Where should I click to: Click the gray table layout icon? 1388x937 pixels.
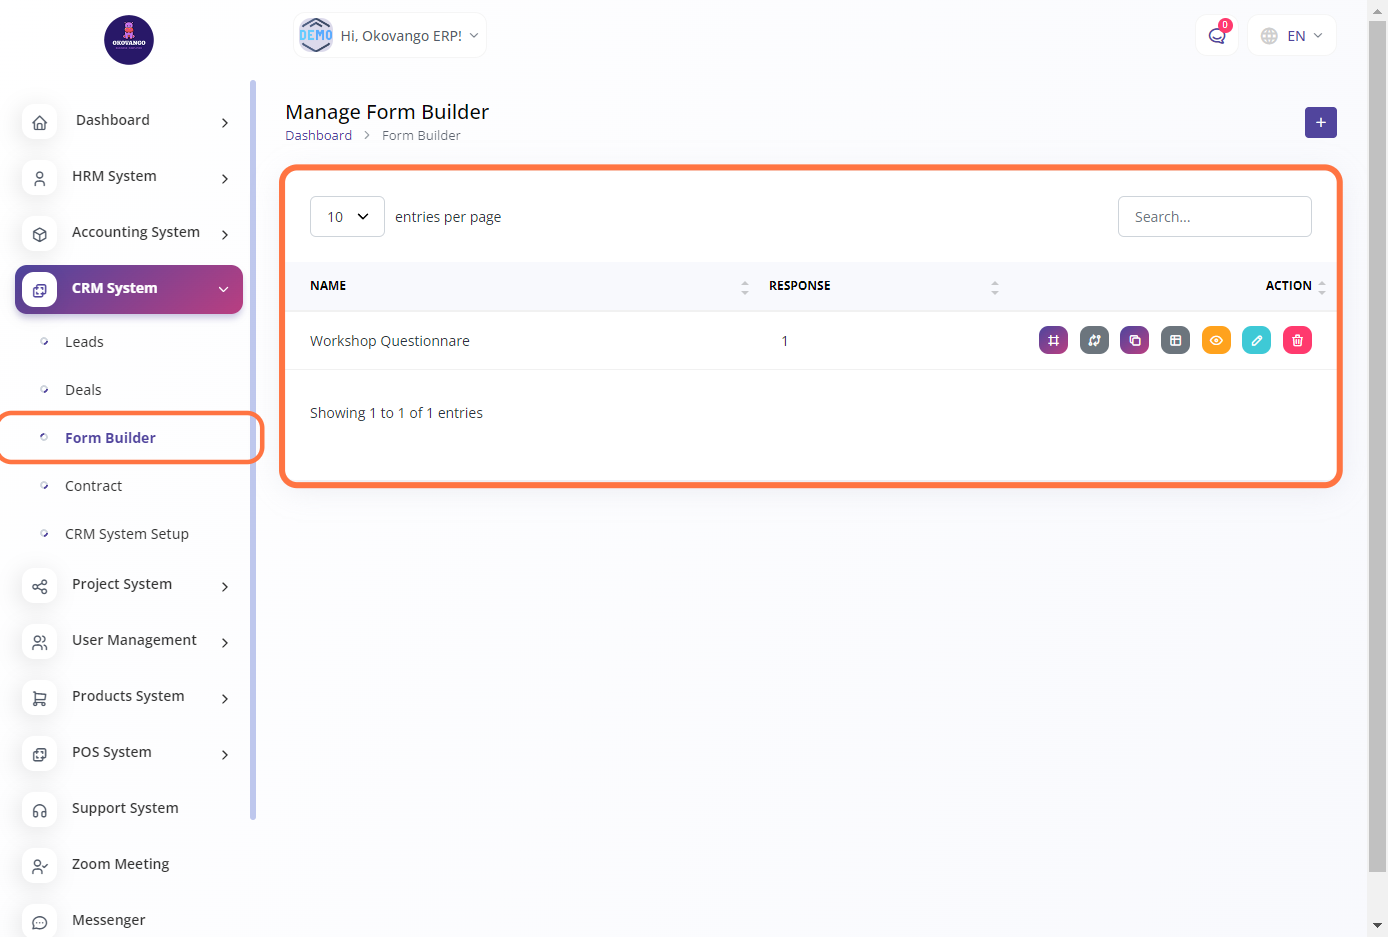pyautogui.click(x=1175, y=341)
